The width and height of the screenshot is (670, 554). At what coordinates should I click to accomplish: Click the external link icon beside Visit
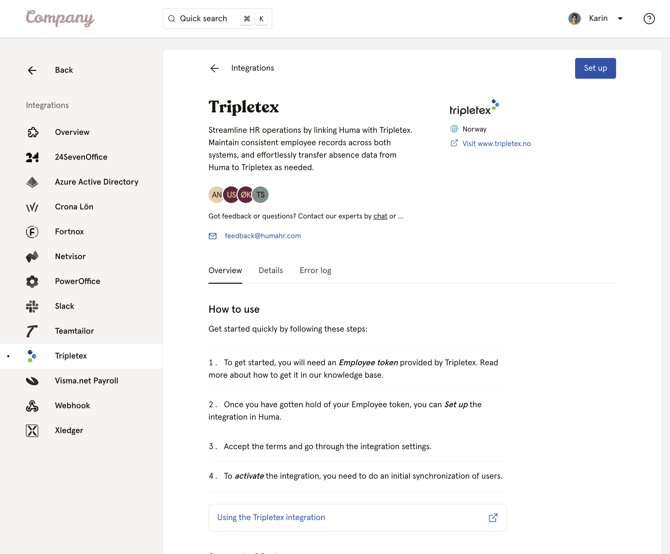454,143
